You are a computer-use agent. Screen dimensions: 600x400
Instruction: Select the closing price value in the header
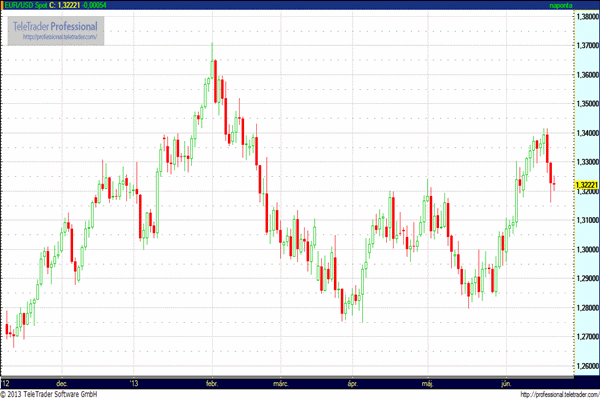(x=68, y=6)
